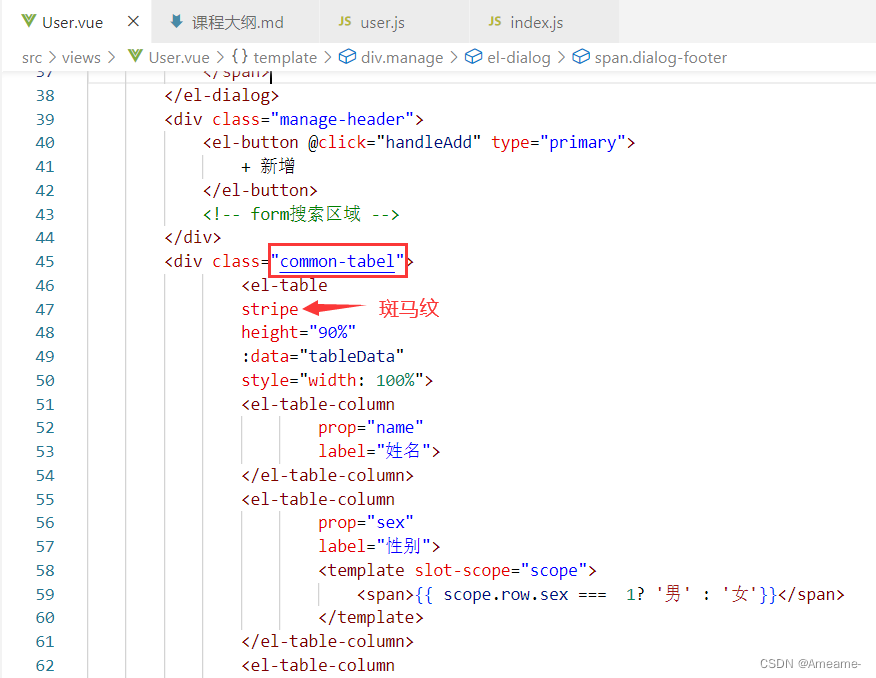Image resolution: width=876 pixels, height=678 pixels.
Task: Open the user.js tab
Action: tap(394, 22)
